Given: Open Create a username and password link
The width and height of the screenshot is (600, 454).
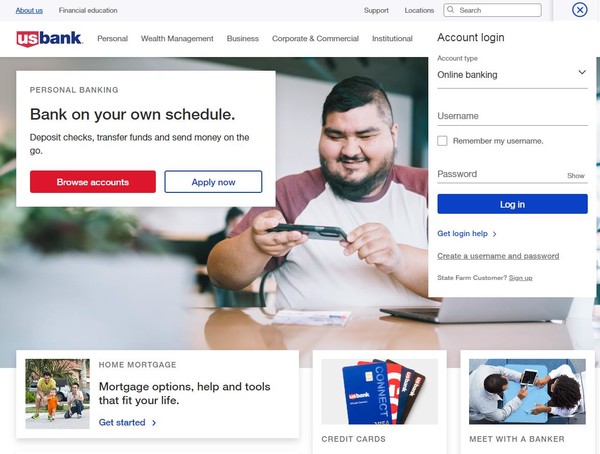Looking at the screenshot, I should [x=498, y=256].
